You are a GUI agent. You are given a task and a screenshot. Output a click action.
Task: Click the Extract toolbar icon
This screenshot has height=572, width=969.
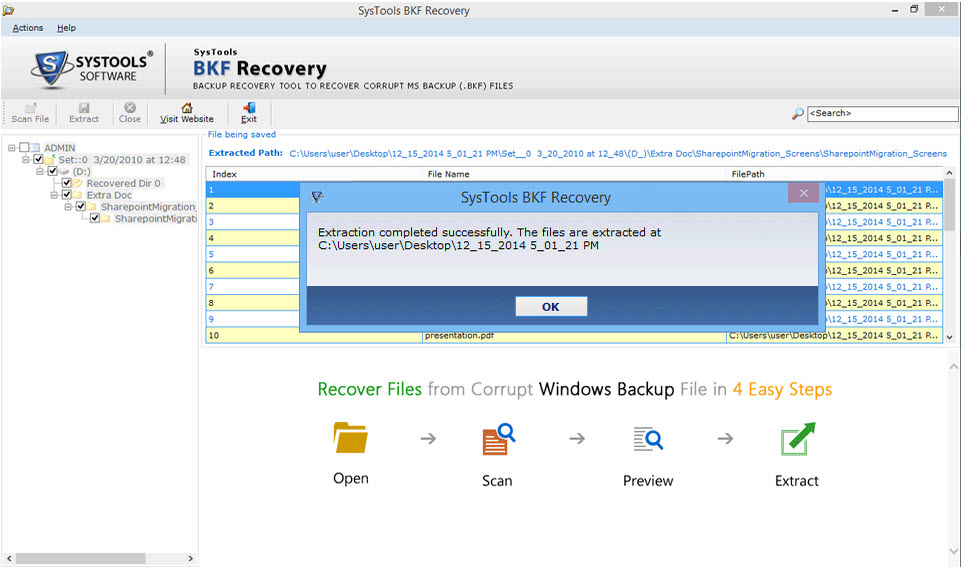tap(84, 107)
